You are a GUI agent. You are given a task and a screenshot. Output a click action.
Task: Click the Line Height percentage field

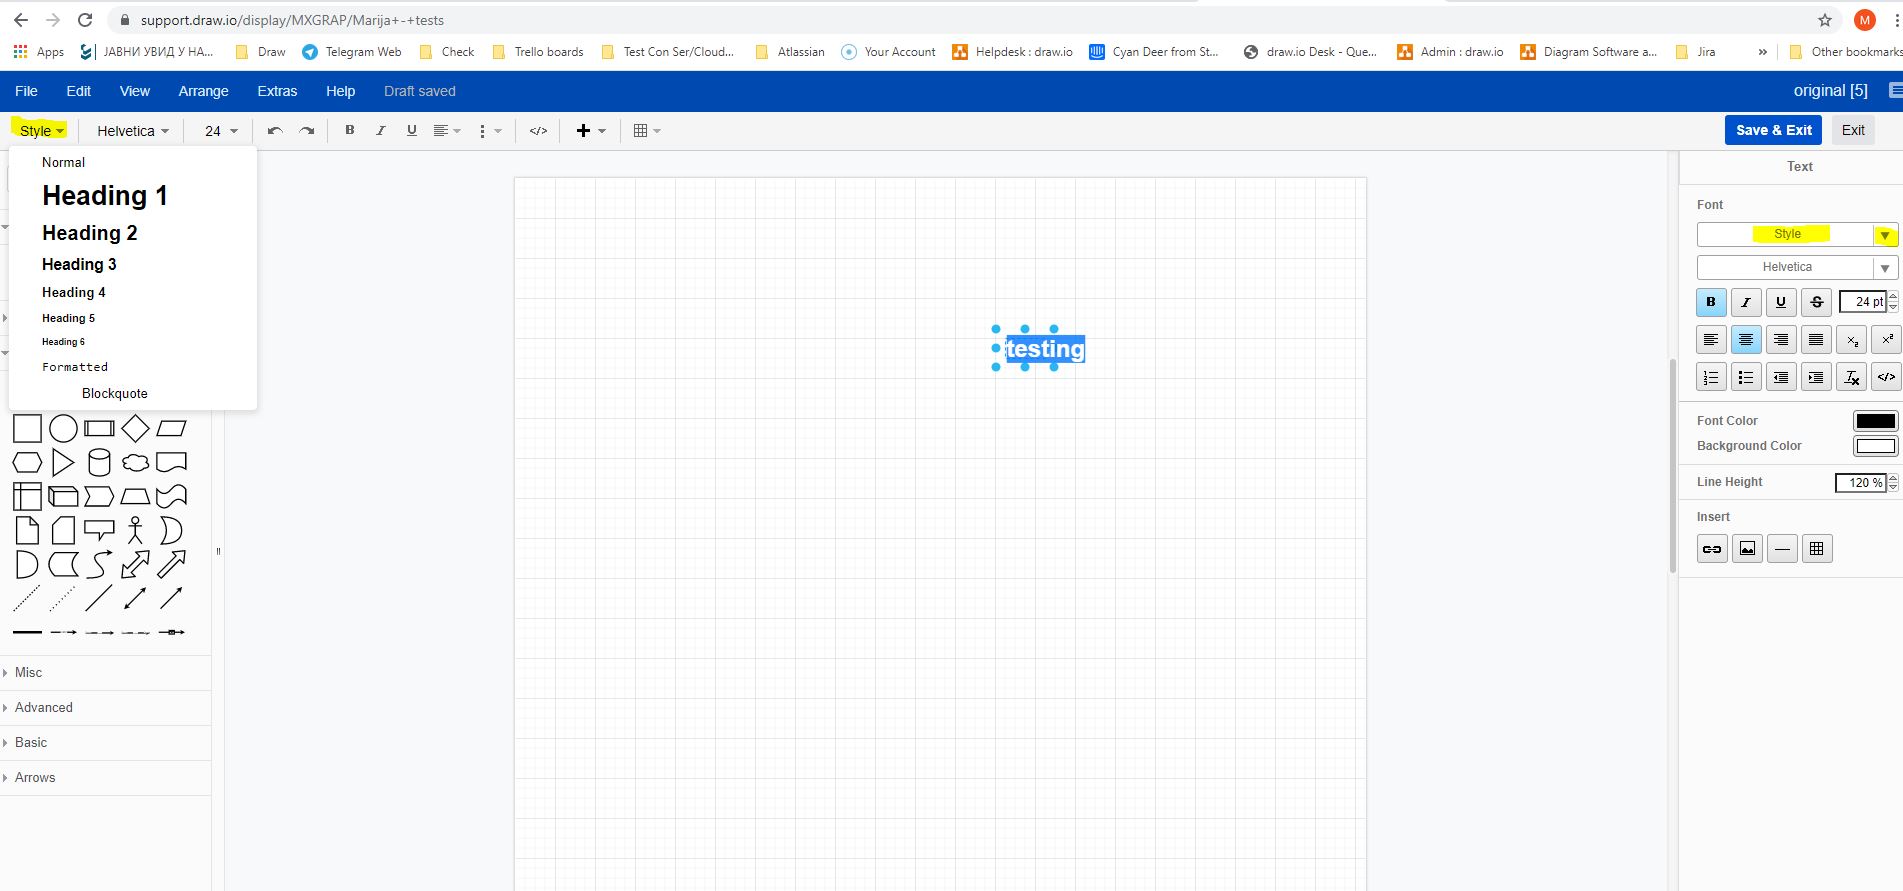click(1860, 483)
